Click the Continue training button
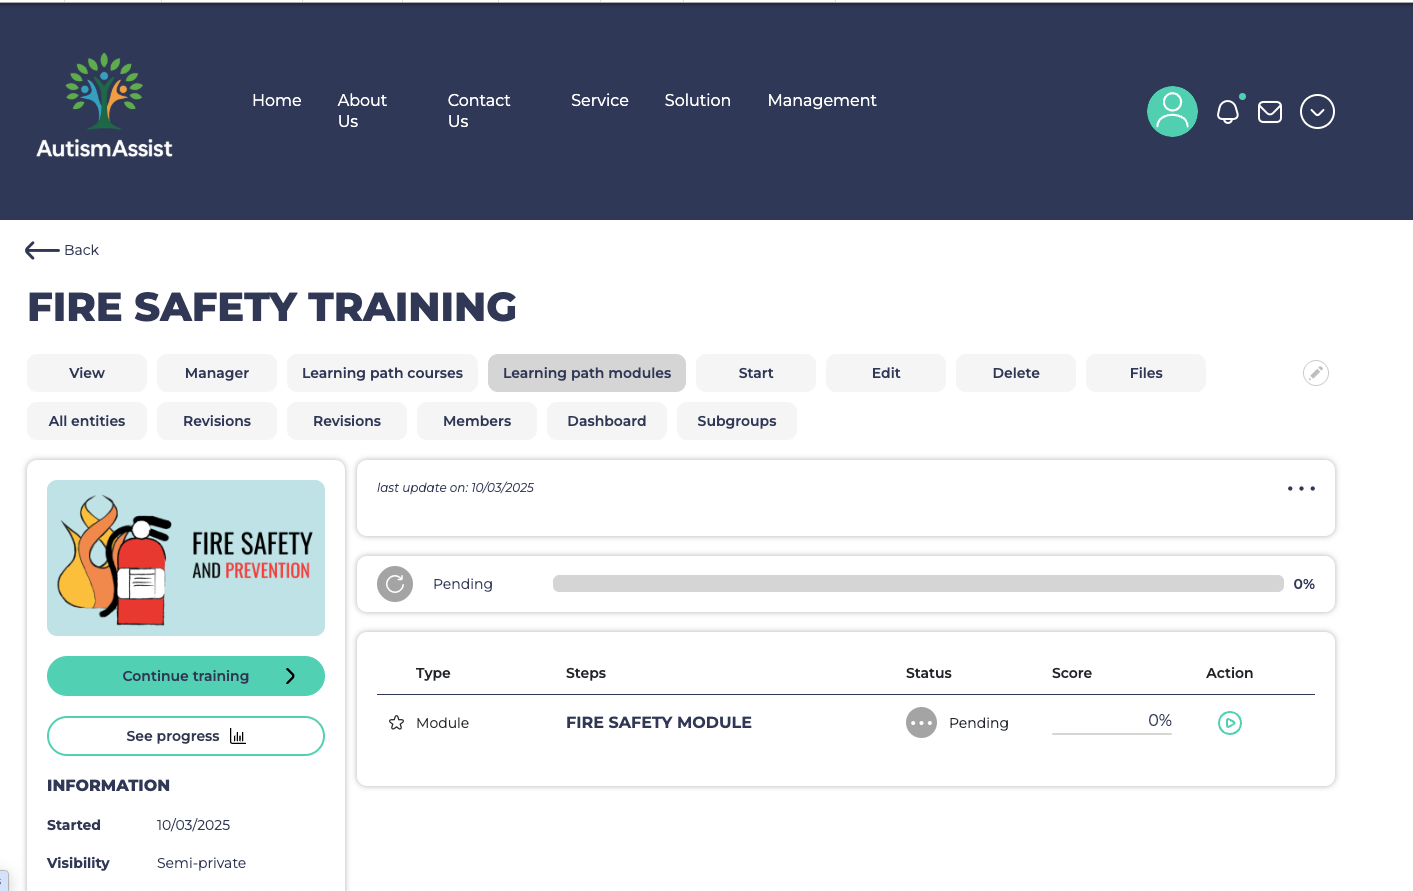This screenshot has height=891, width=1413. [185, 676]
